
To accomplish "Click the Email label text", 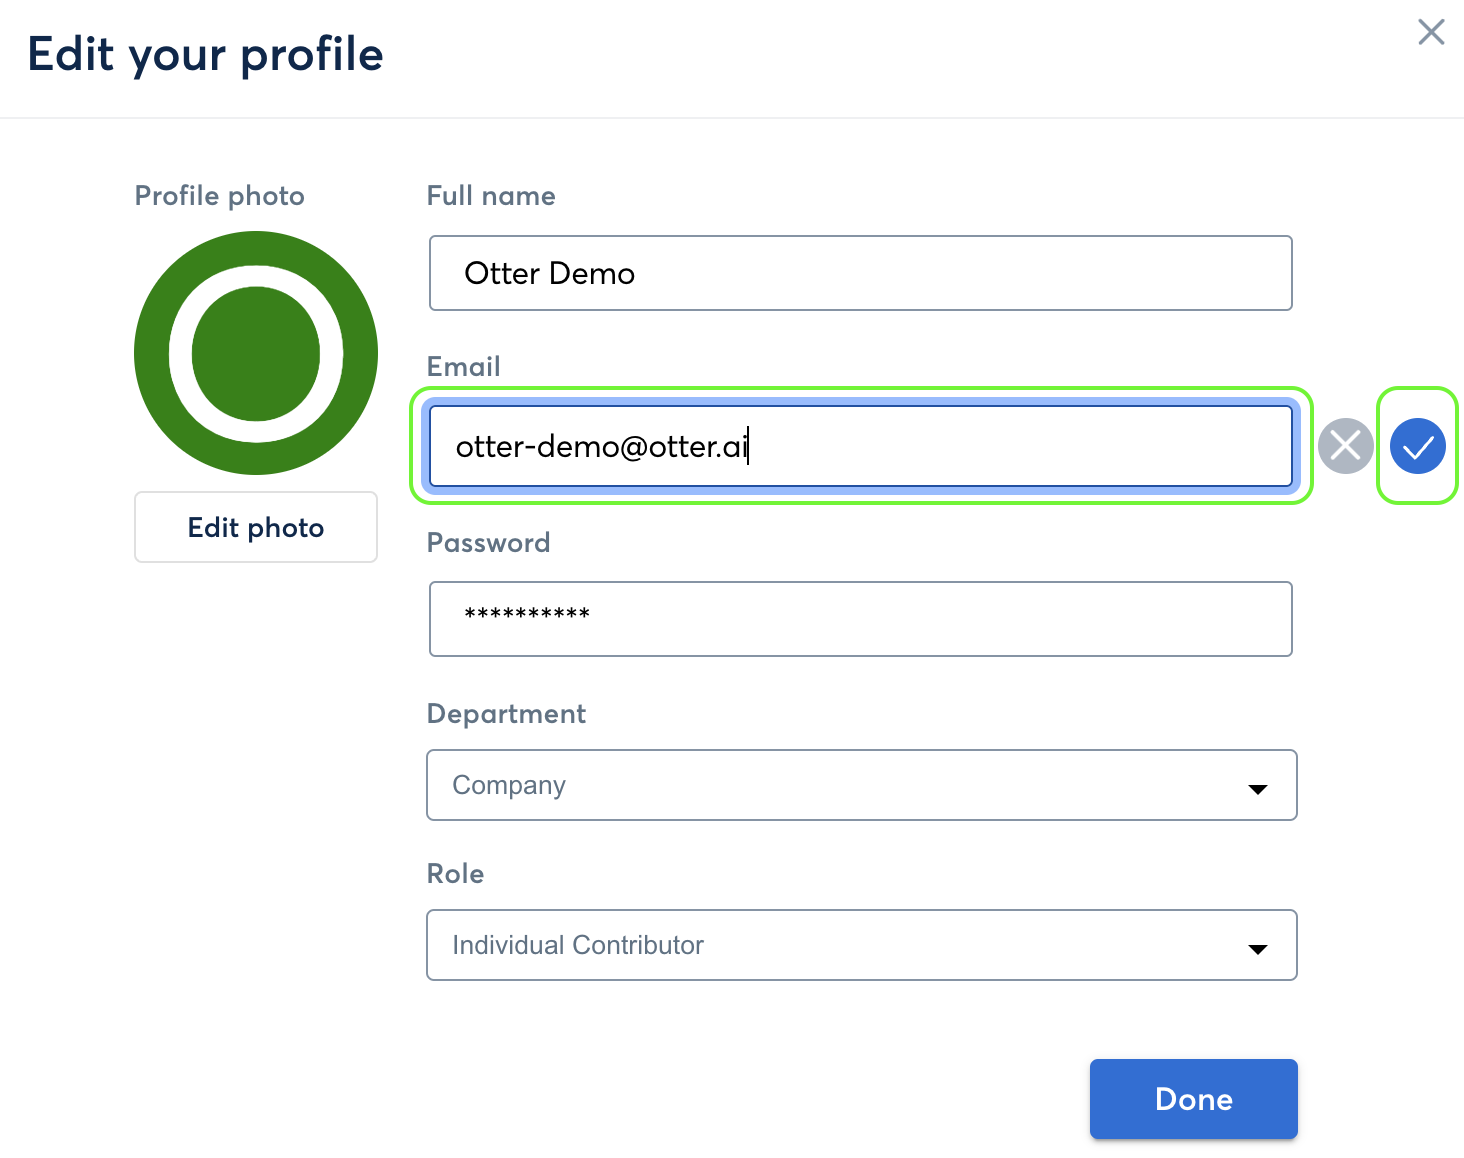I will pos(463,367).
